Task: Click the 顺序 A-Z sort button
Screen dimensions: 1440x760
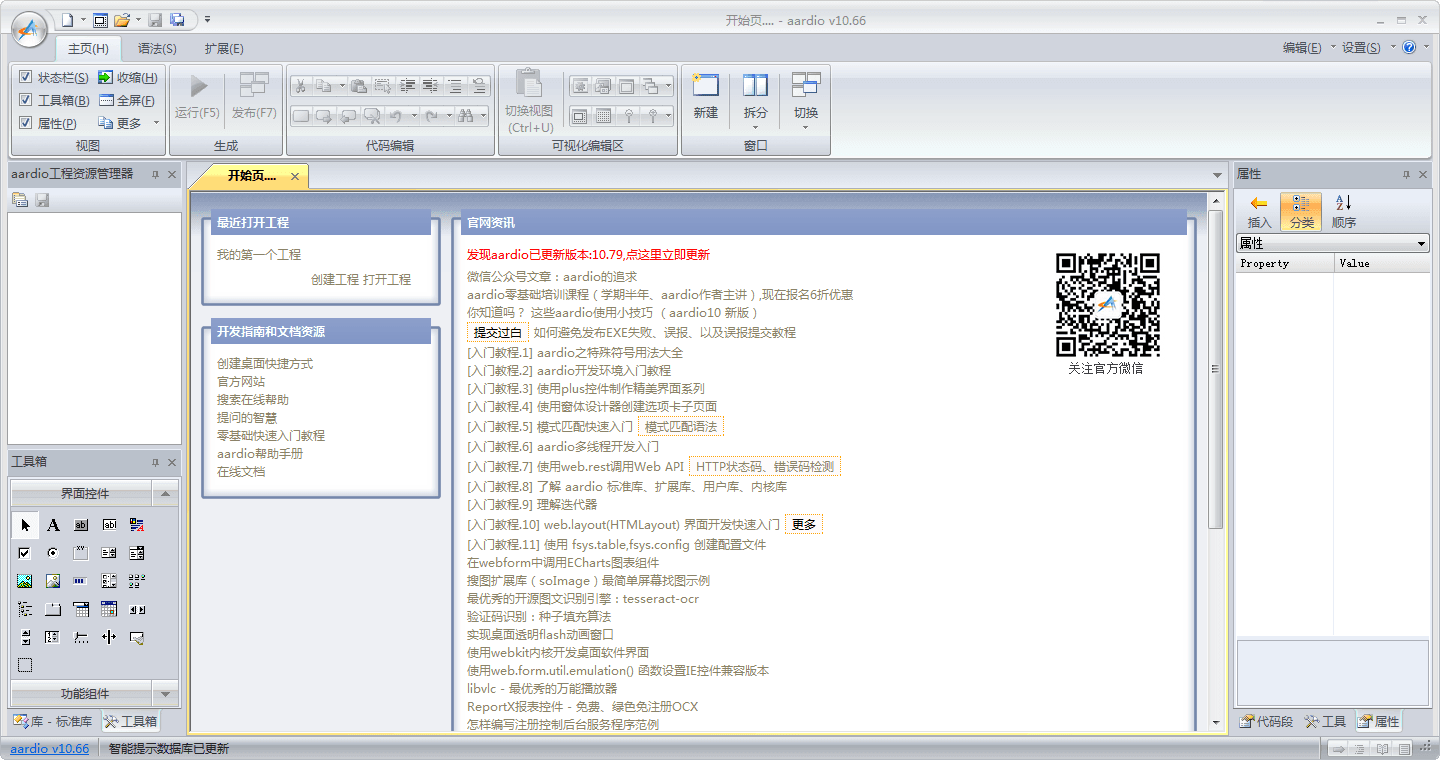Action: [x=1344, y=211]
